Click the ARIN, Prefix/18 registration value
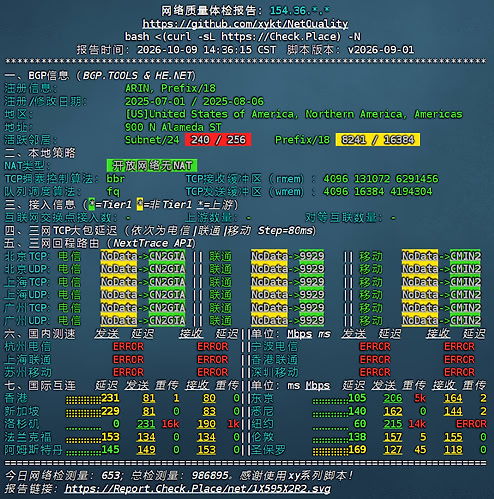The height and width of the screenshot is (499, 494). tap(170, 88)
